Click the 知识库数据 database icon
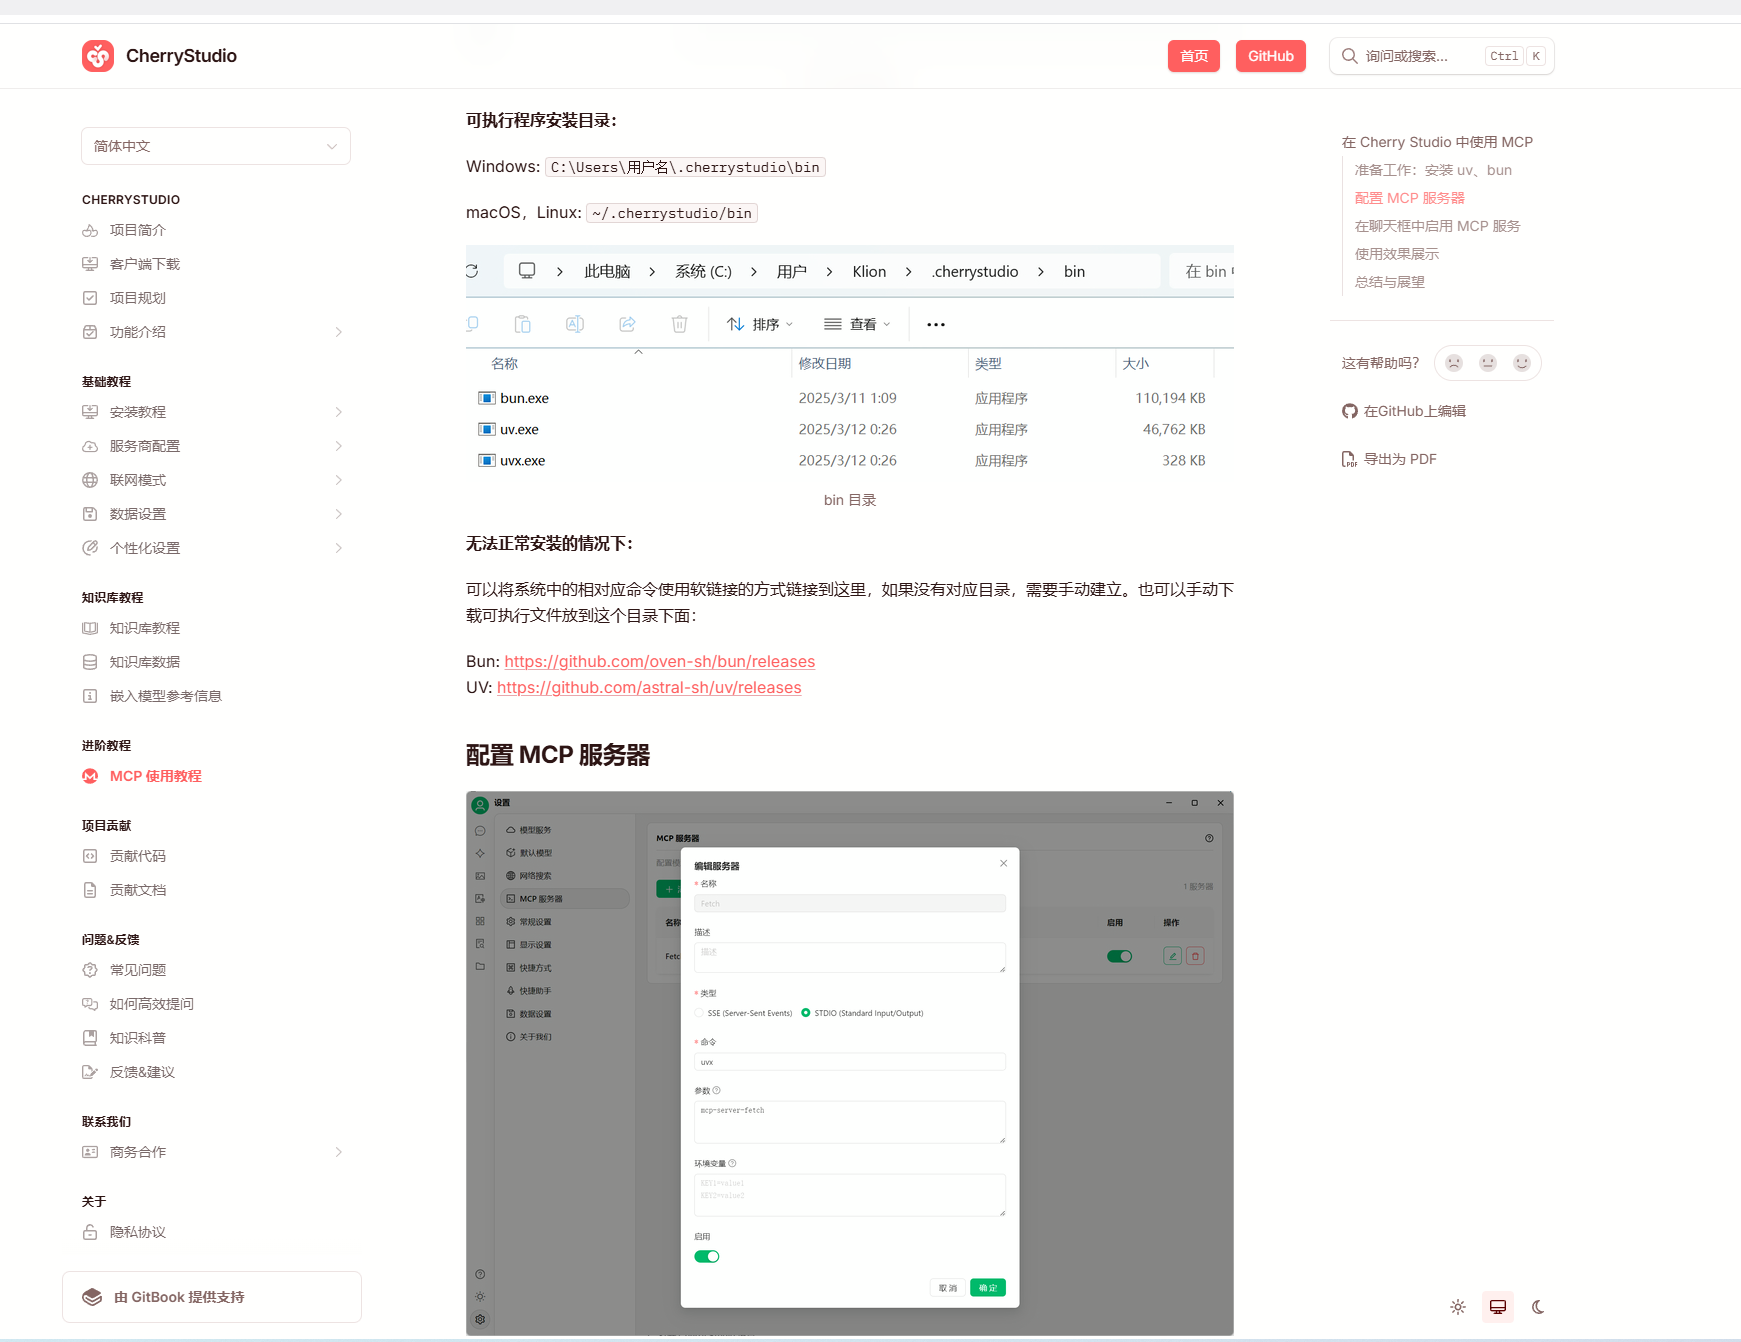This screenshot has width=1741, height=1342. pyautogui.click(x=90, y=662)
